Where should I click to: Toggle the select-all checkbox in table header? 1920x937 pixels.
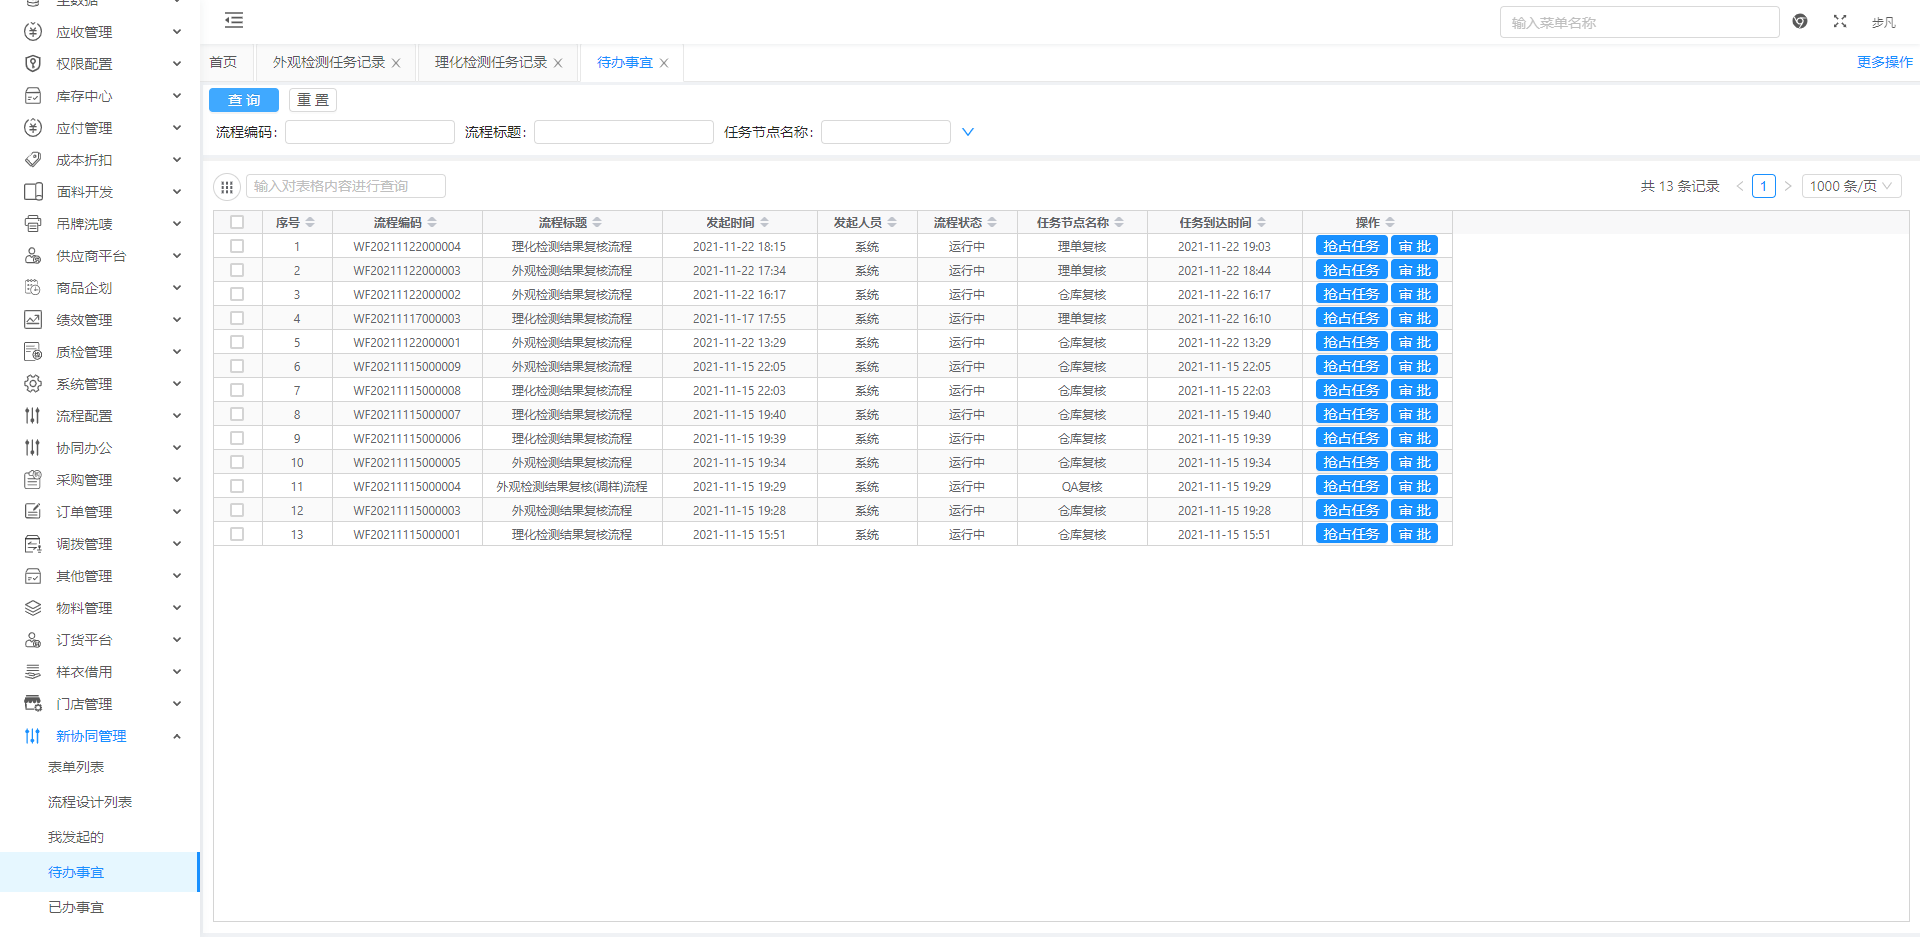[x=237, y=222]
